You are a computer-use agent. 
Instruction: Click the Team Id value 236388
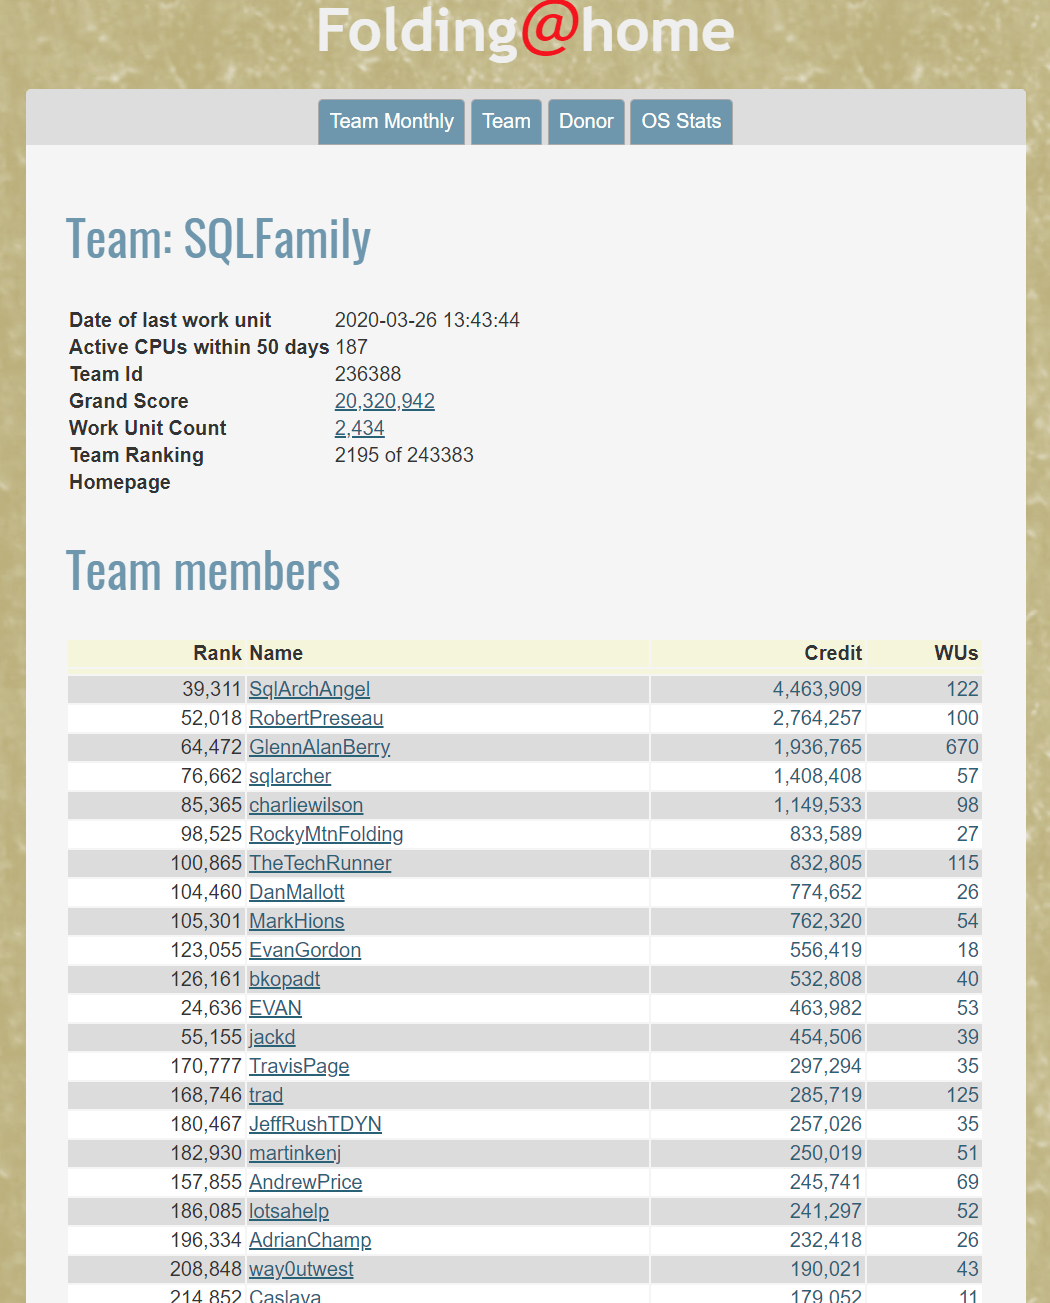tap(368, 374)
